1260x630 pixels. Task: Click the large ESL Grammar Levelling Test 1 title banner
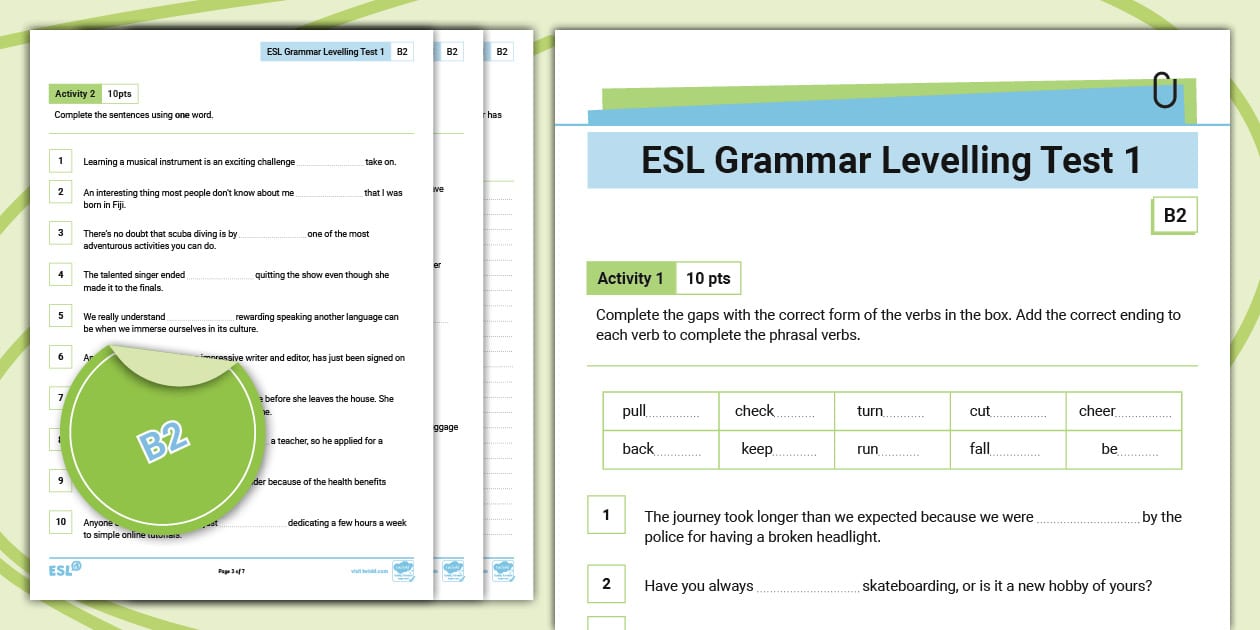[891, 161]
